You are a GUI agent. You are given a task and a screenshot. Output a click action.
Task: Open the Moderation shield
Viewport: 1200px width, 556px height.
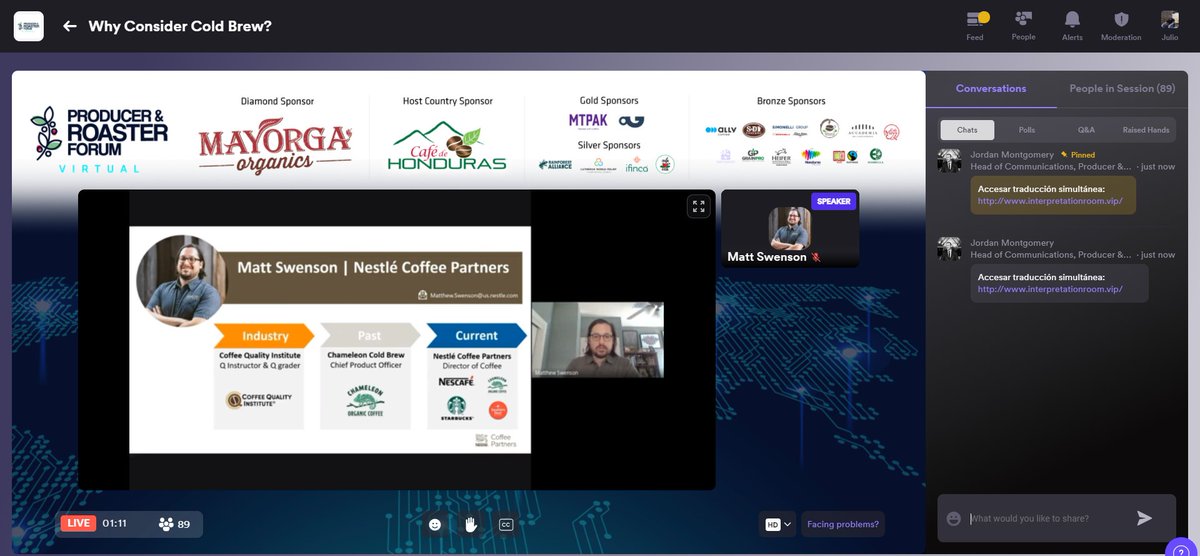pos(1121,25)
